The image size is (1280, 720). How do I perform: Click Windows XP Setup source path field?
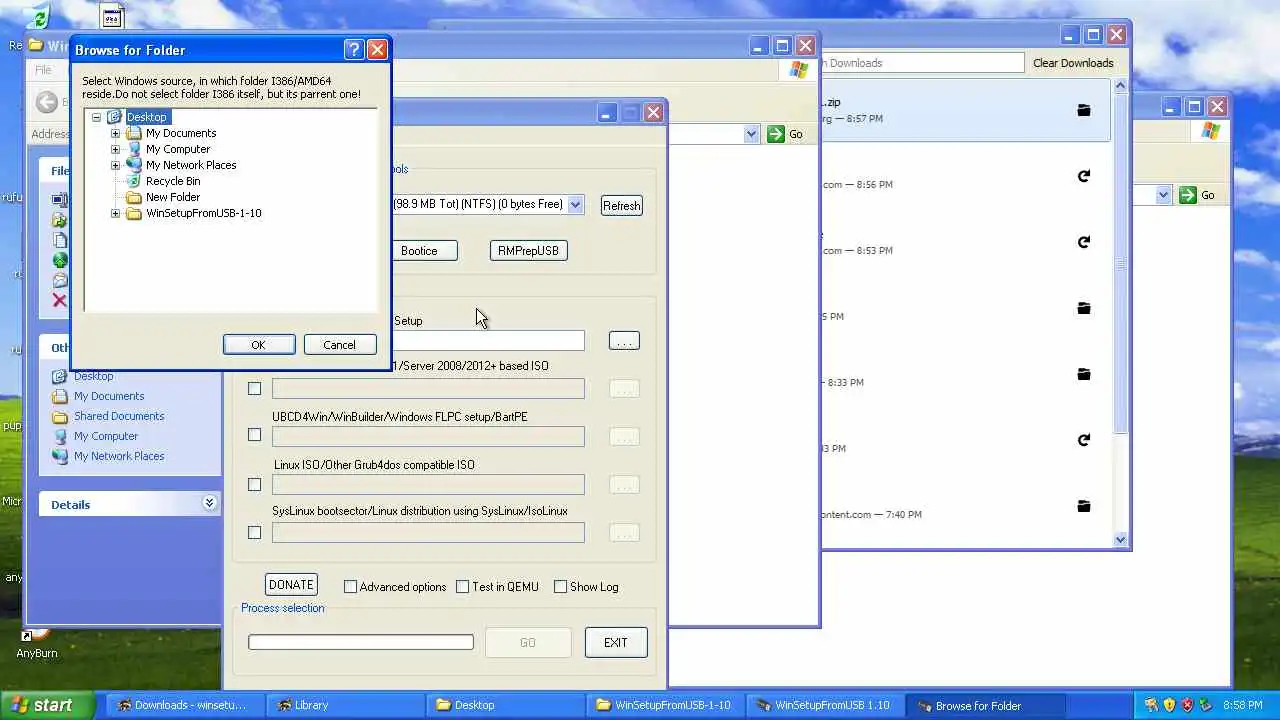(487, 341)
